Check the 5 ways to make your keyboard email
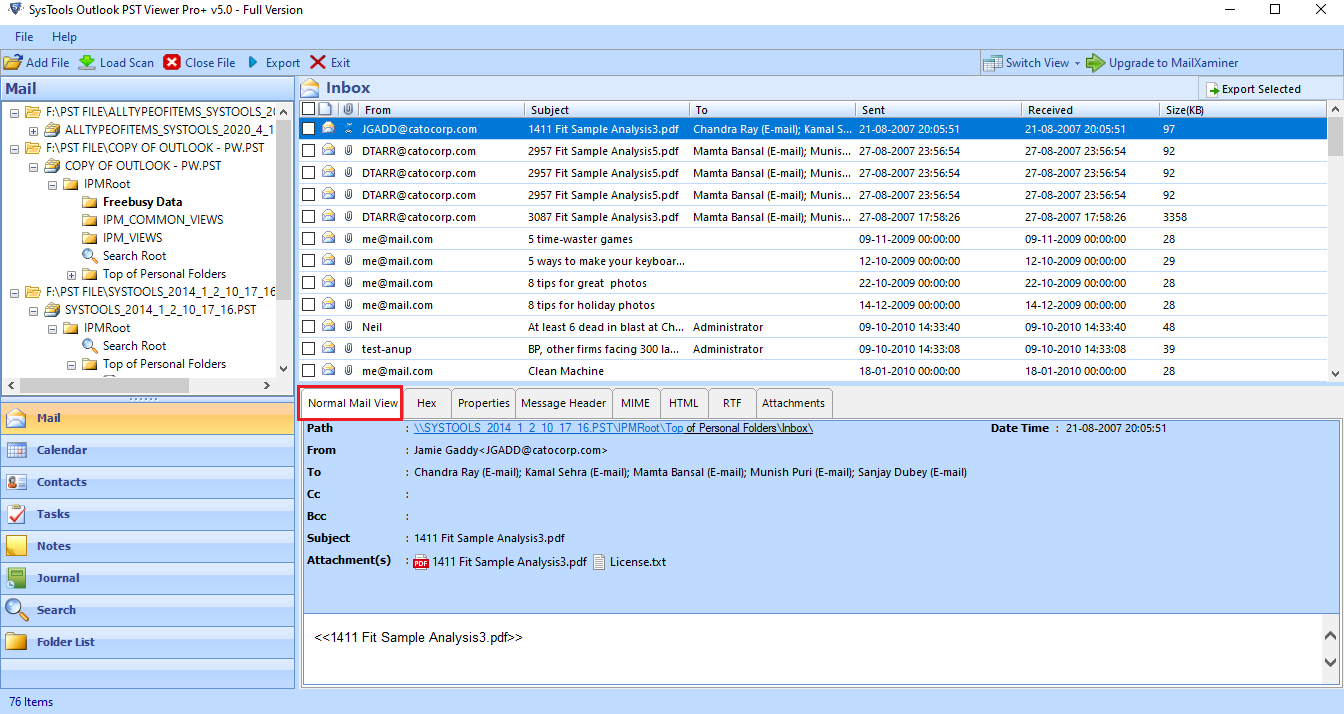Viewport: 1344px width, 714px height. 309,261
